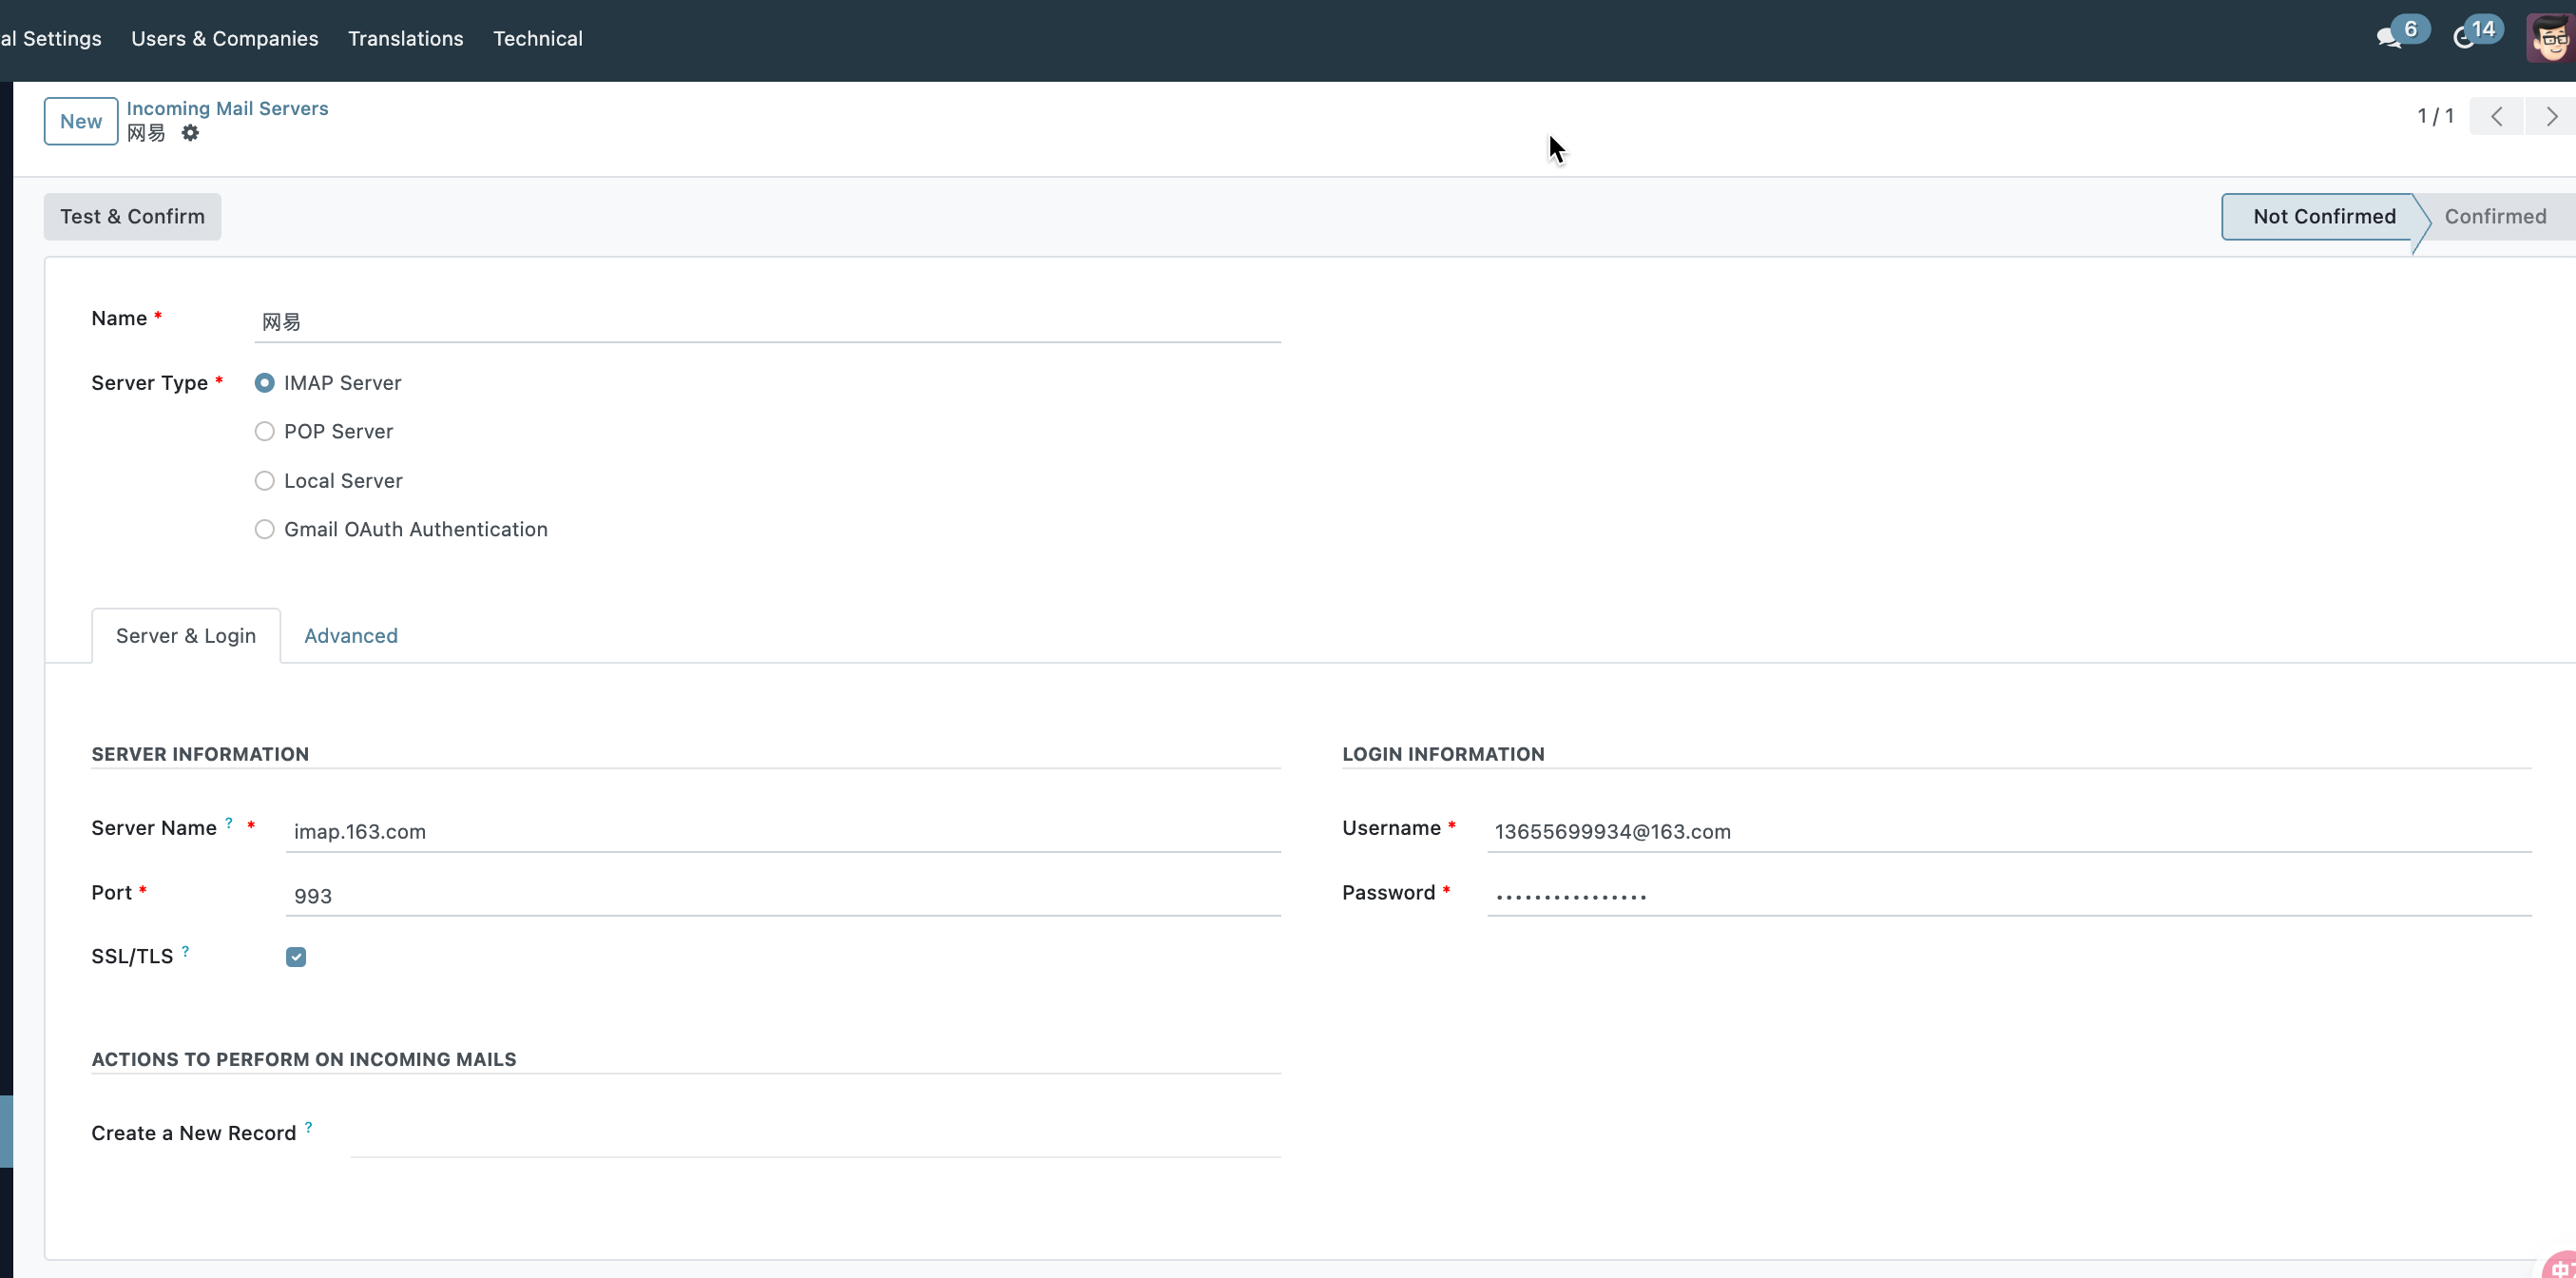Open the activities clock icon
The width and height of the screenshot is (2576, 1278).
[2465, 38]
